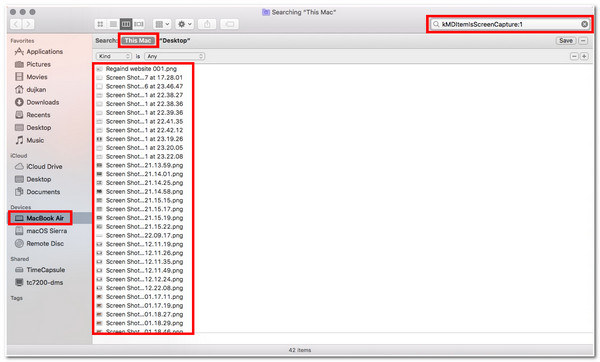Select the "Desktop" search scope
This screenshot has height=362, width=600.
click(175, 40)
